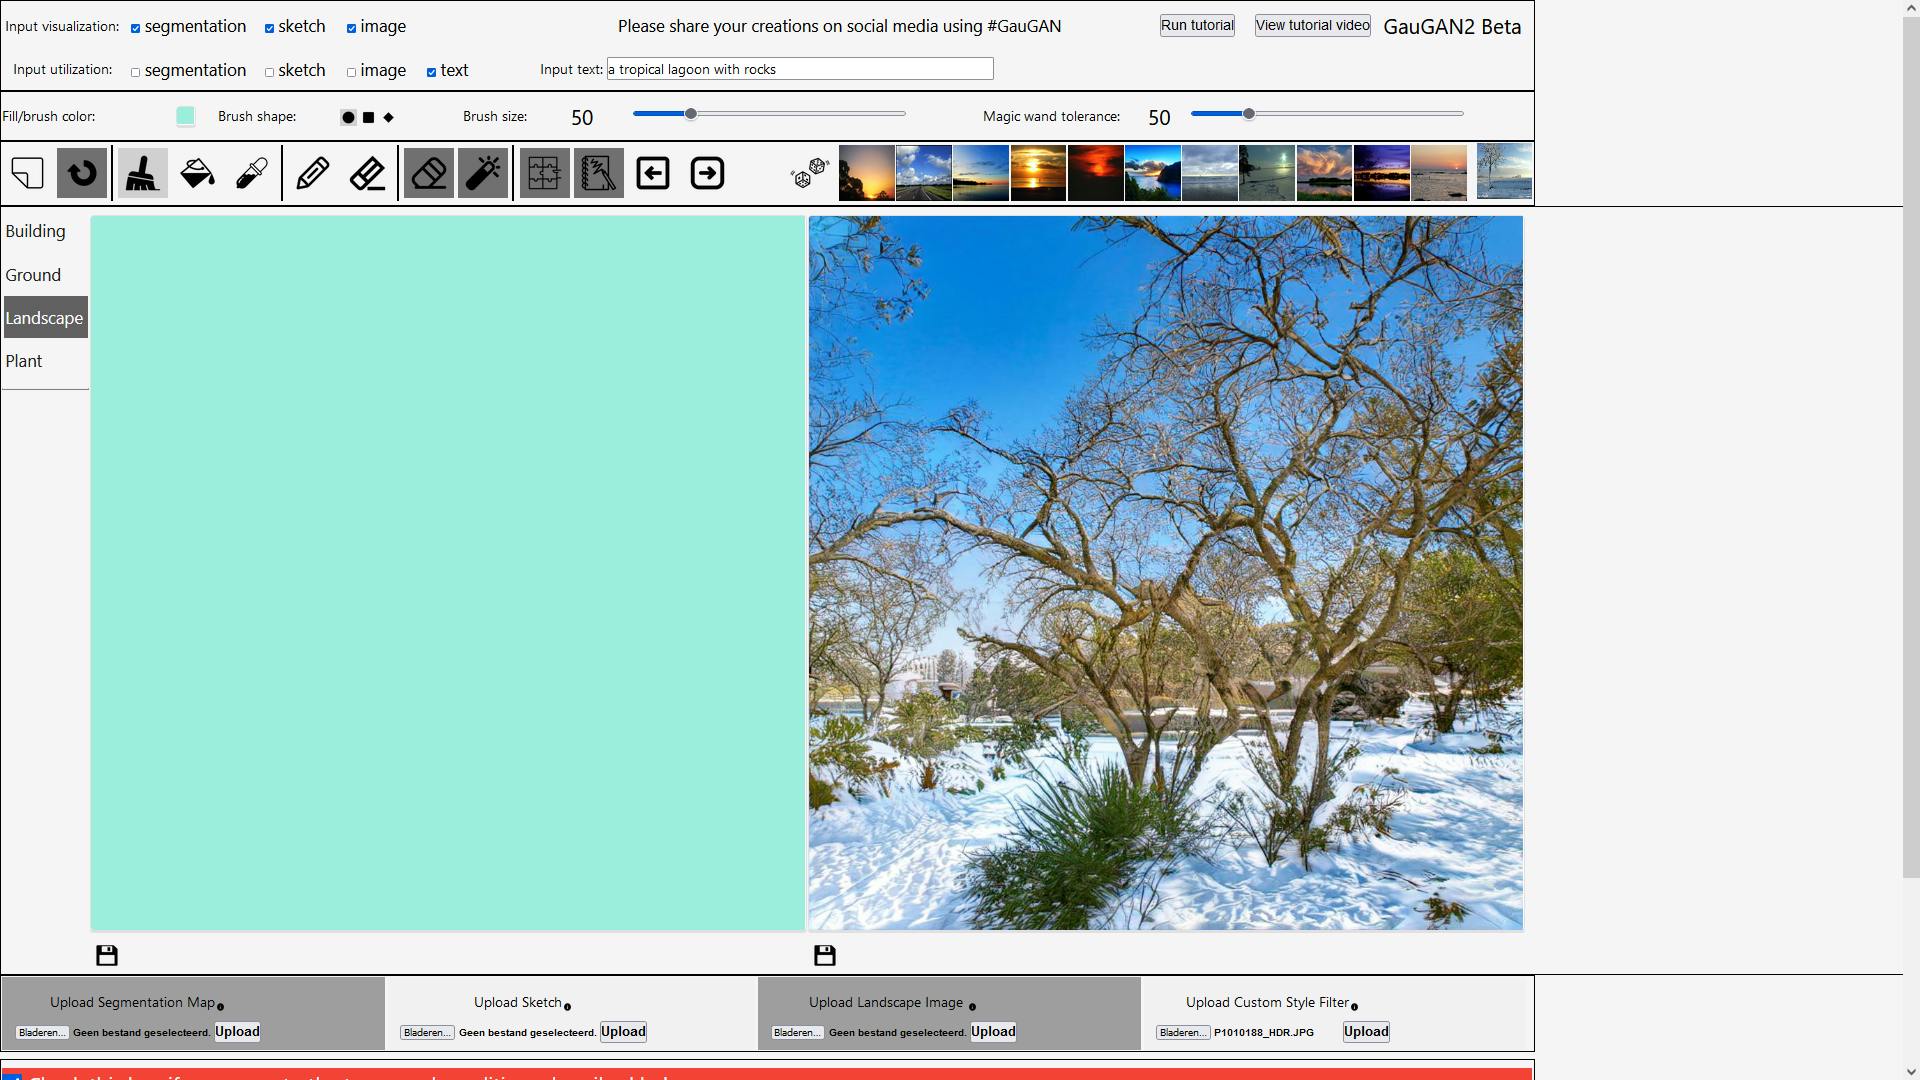The width and height of the screenshot is (1920, 1080).
Task: Enable sketch in Input utilization
Action: tap(270, 72)
